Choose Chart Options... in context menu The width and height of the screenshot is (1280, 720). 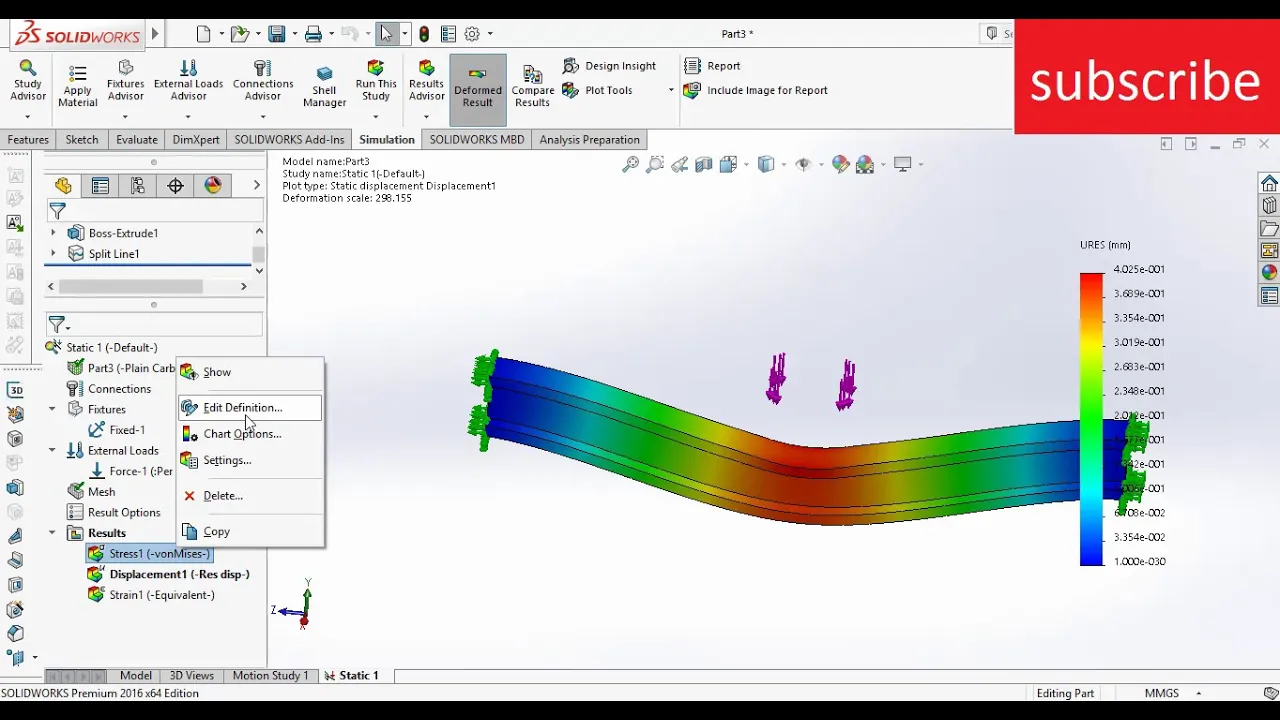point(250,434)
